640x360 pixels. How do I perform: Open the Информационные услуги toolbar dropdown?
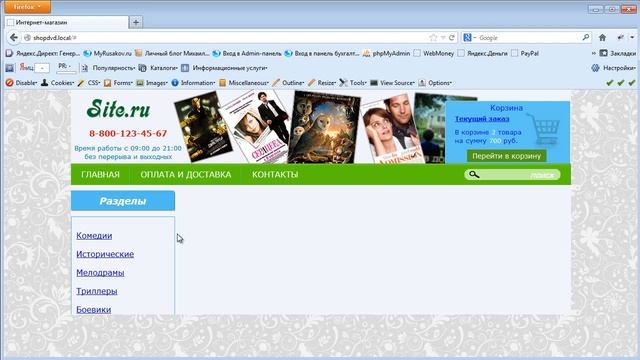[x=224, y=68]
